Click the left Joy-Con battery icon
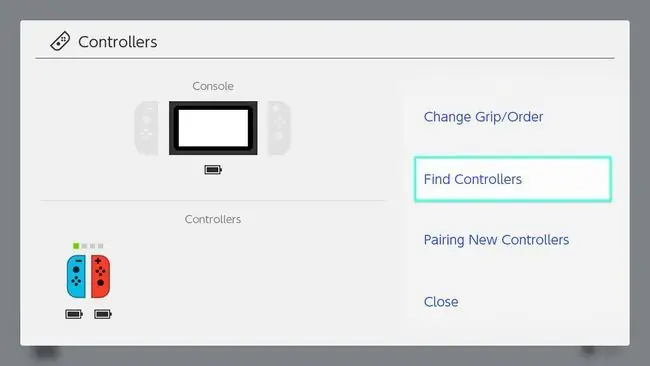 pos(74,314)
